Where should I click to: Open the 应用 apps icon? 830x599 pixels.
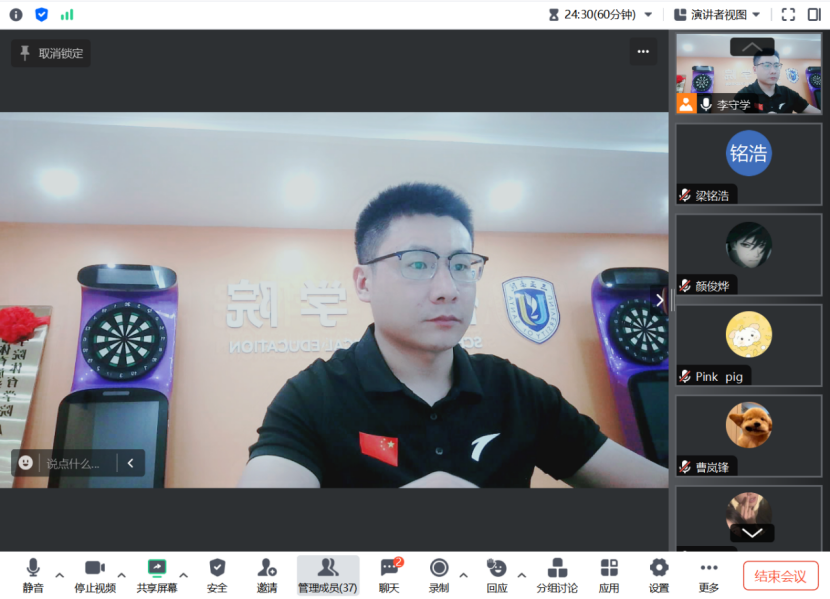point(608,569)
